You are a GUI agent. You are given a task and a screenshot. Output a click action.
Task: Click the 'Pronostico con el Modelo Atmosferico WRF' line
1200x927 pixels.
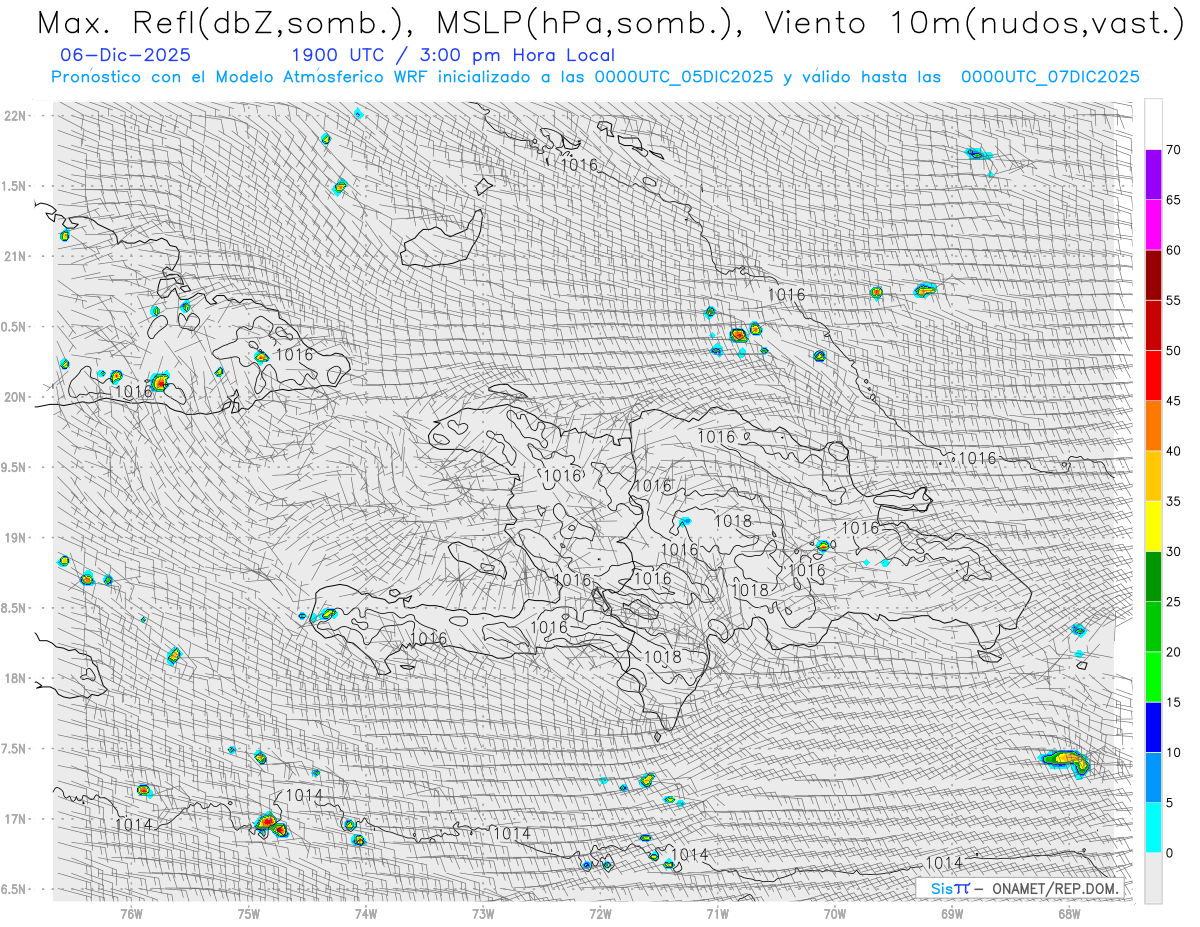point(595,76)
